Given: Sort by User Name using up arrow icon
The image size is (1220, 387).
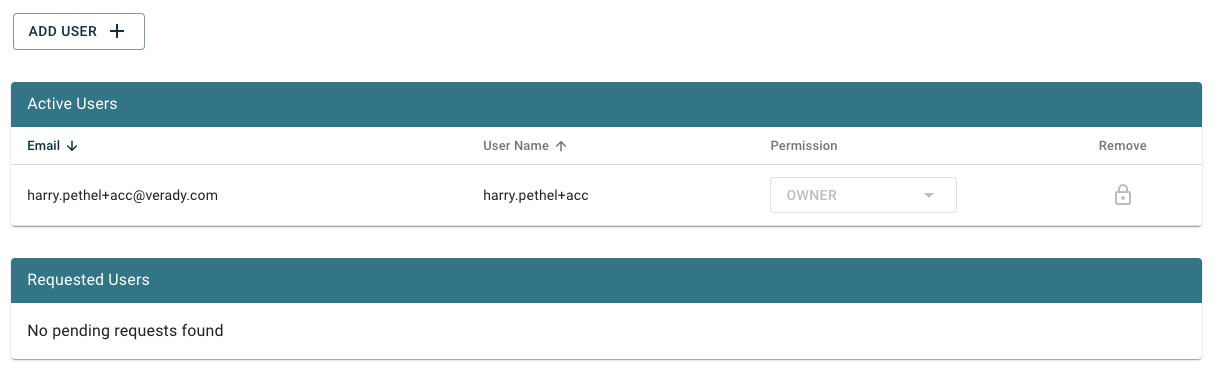Looking at the screenshot, I should (561, 146).
